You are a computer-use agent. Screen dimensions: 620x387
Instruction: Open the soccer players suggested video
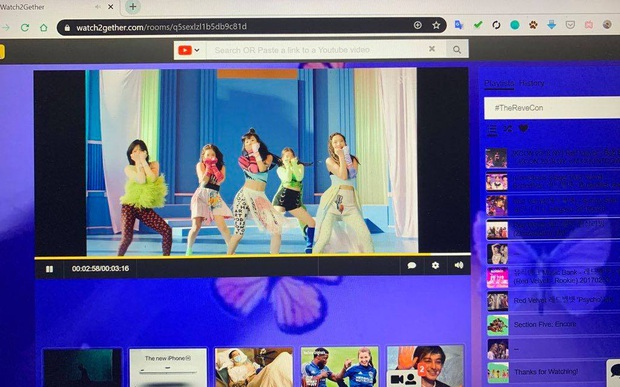(340, 367)
